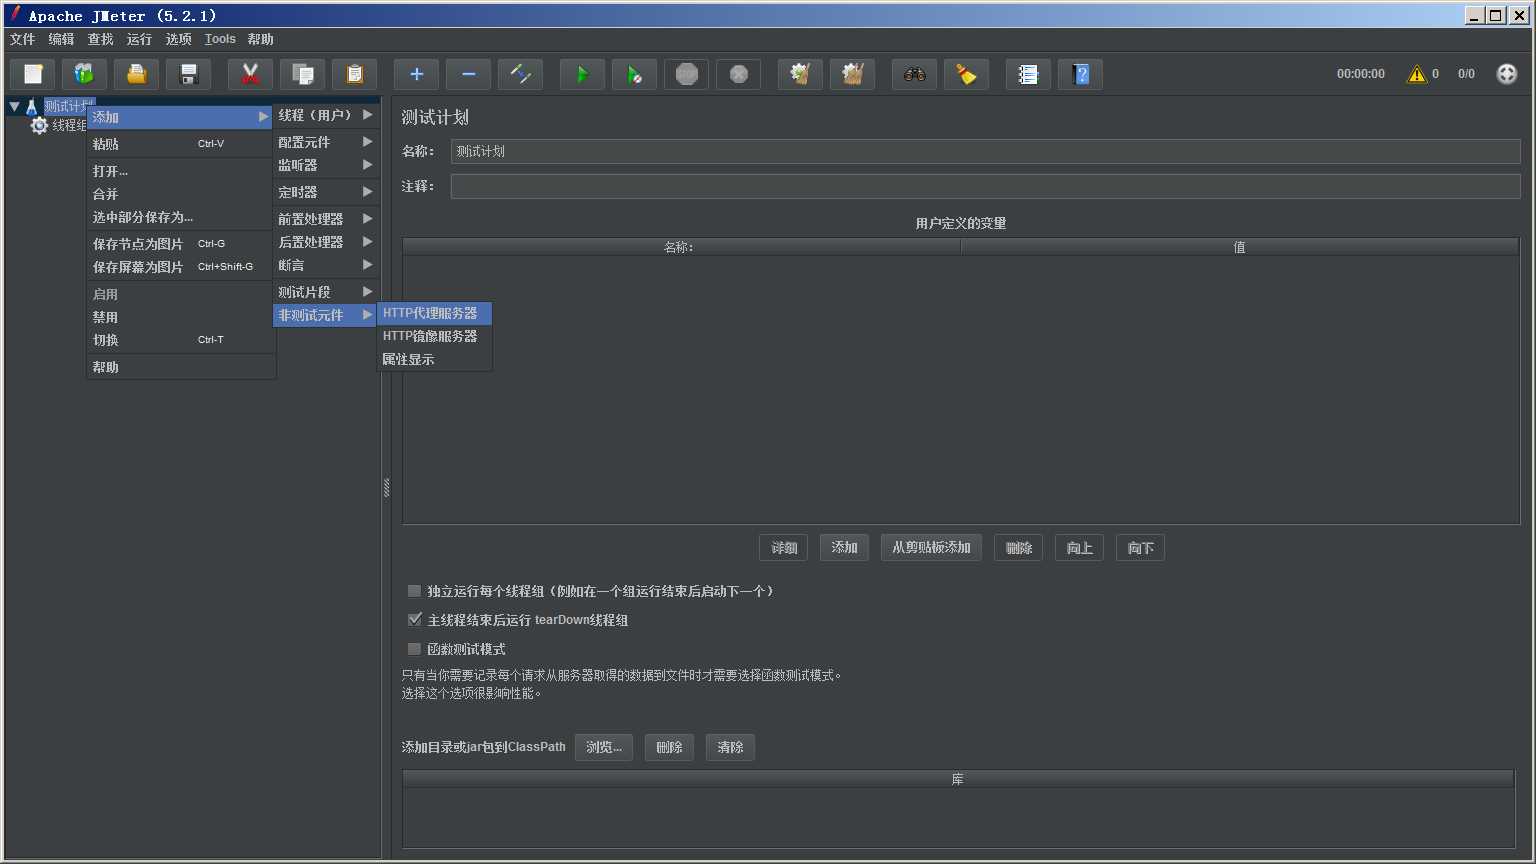Screen dimensions: 1536x864
Task: Click the 清除 classpath button
Action: (x=730, y=747)
